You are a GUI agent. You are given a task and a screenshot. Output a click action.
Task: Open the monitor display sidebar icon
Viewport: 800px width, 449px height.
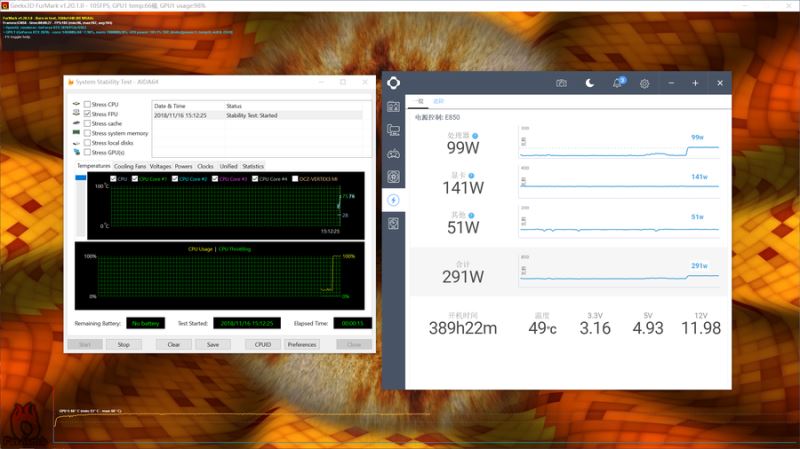[393, 130]
